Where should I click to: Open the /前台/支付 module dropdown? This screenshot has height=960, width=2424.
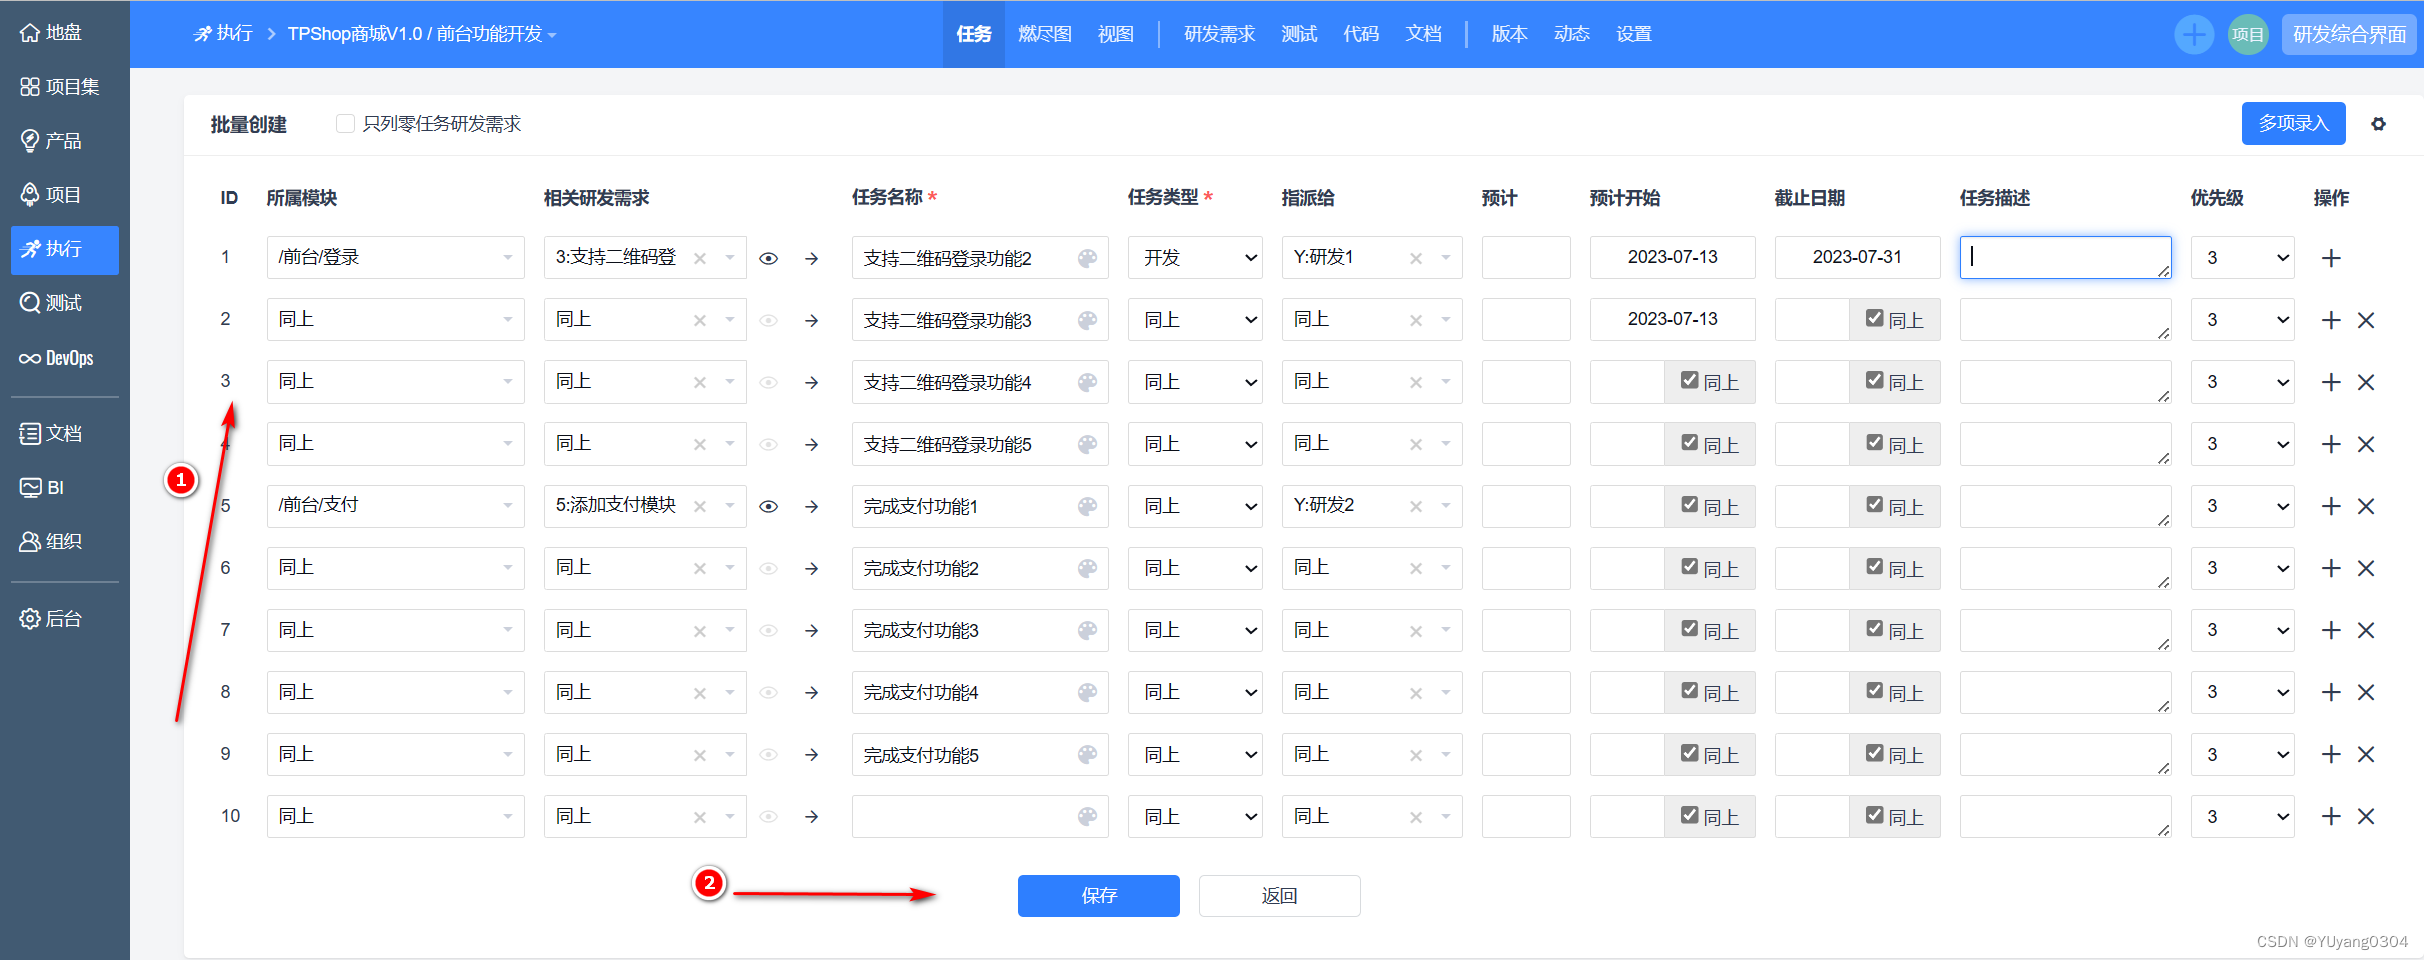pyautogui.click(x=396, y=506)
